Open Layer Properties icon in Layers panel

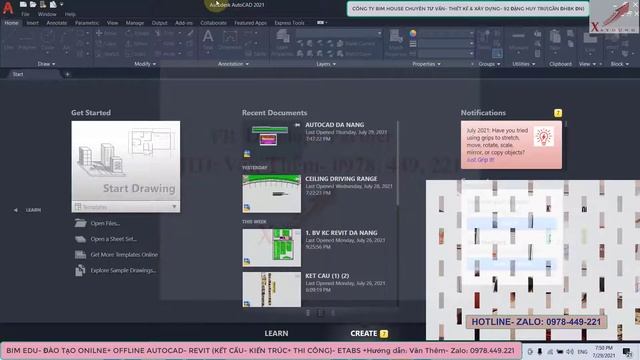point(282,37)
